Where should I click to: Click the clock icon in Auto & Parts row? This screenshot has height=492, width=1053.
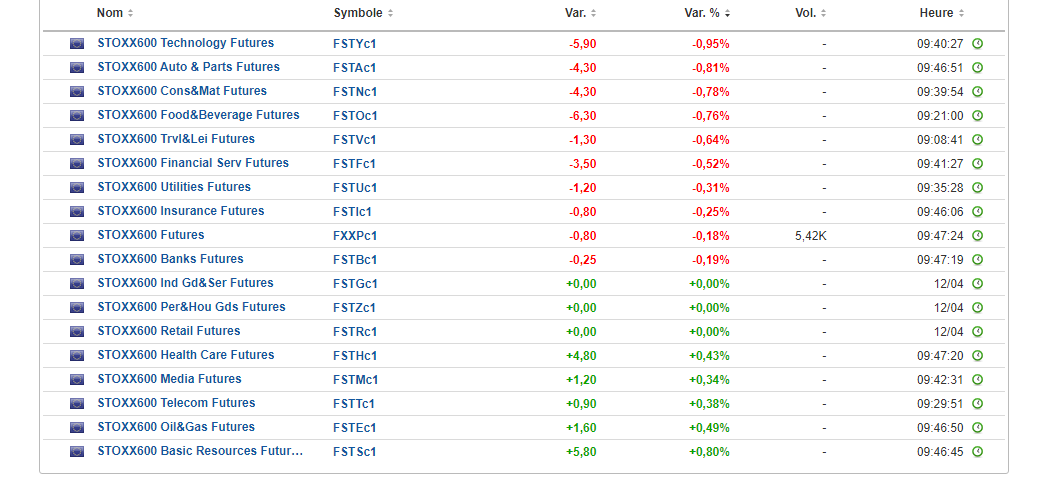coord(977,68)
